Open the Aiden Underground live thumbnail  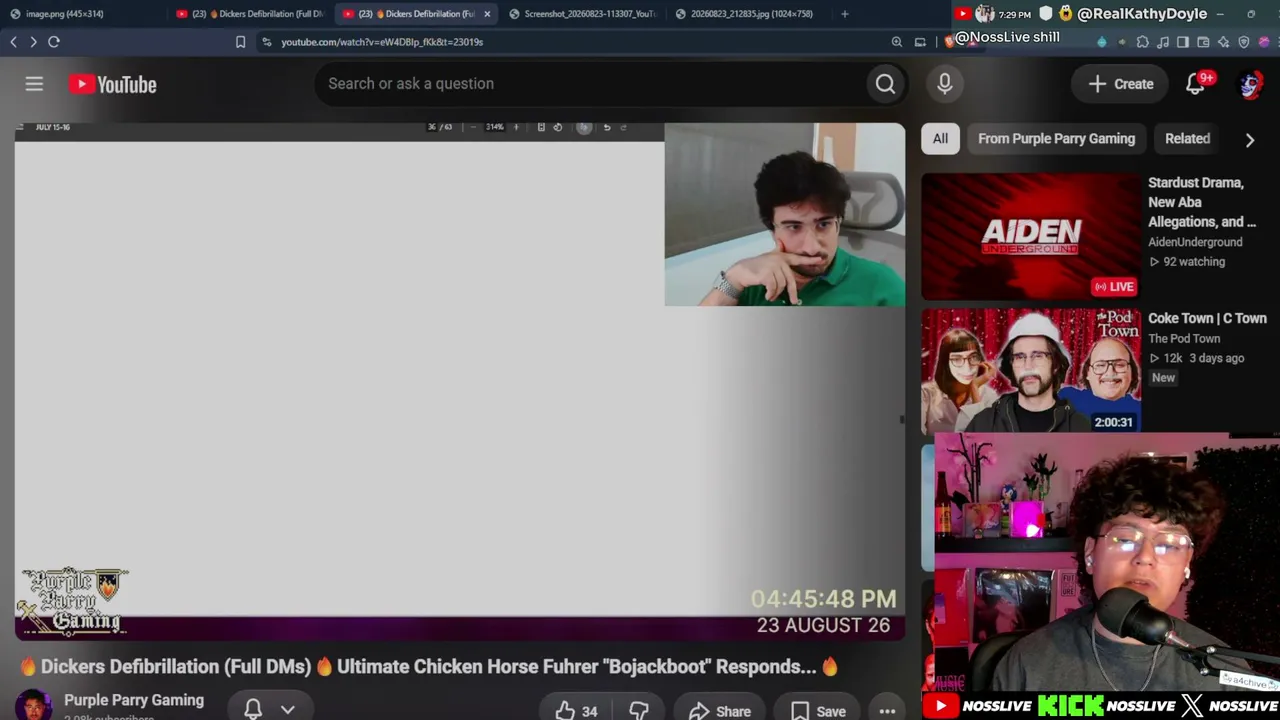(x=1030, y=237)
